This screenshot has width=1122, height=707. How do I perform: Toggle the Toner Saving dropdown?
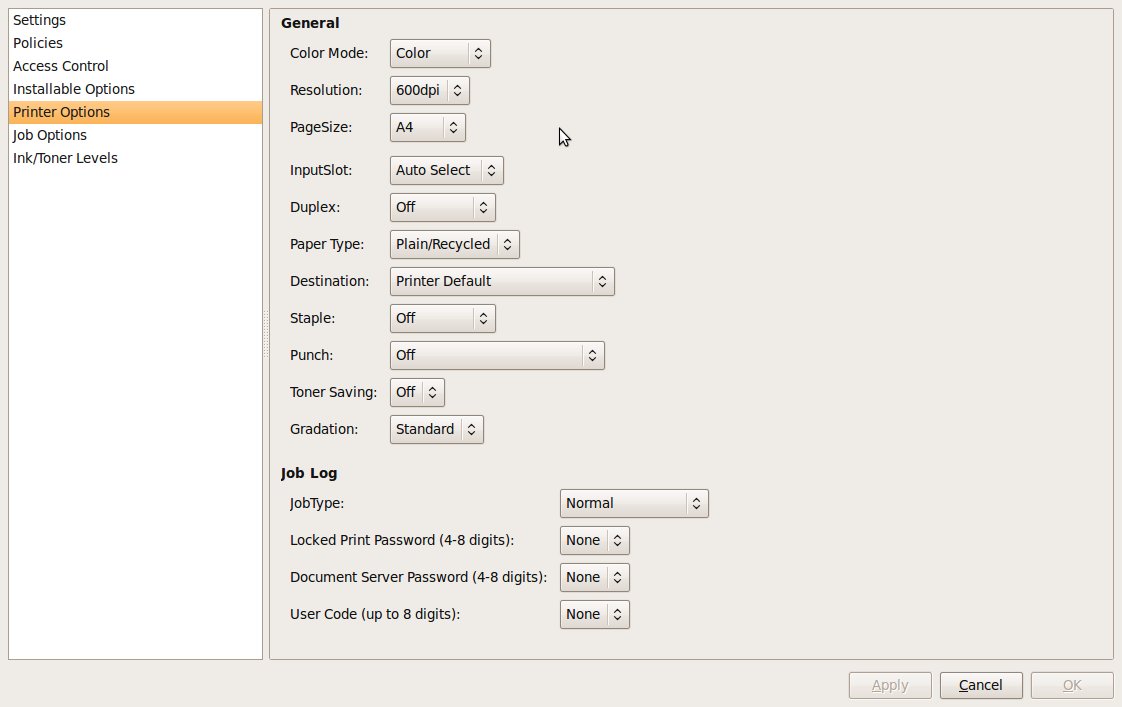pos(417,392)
